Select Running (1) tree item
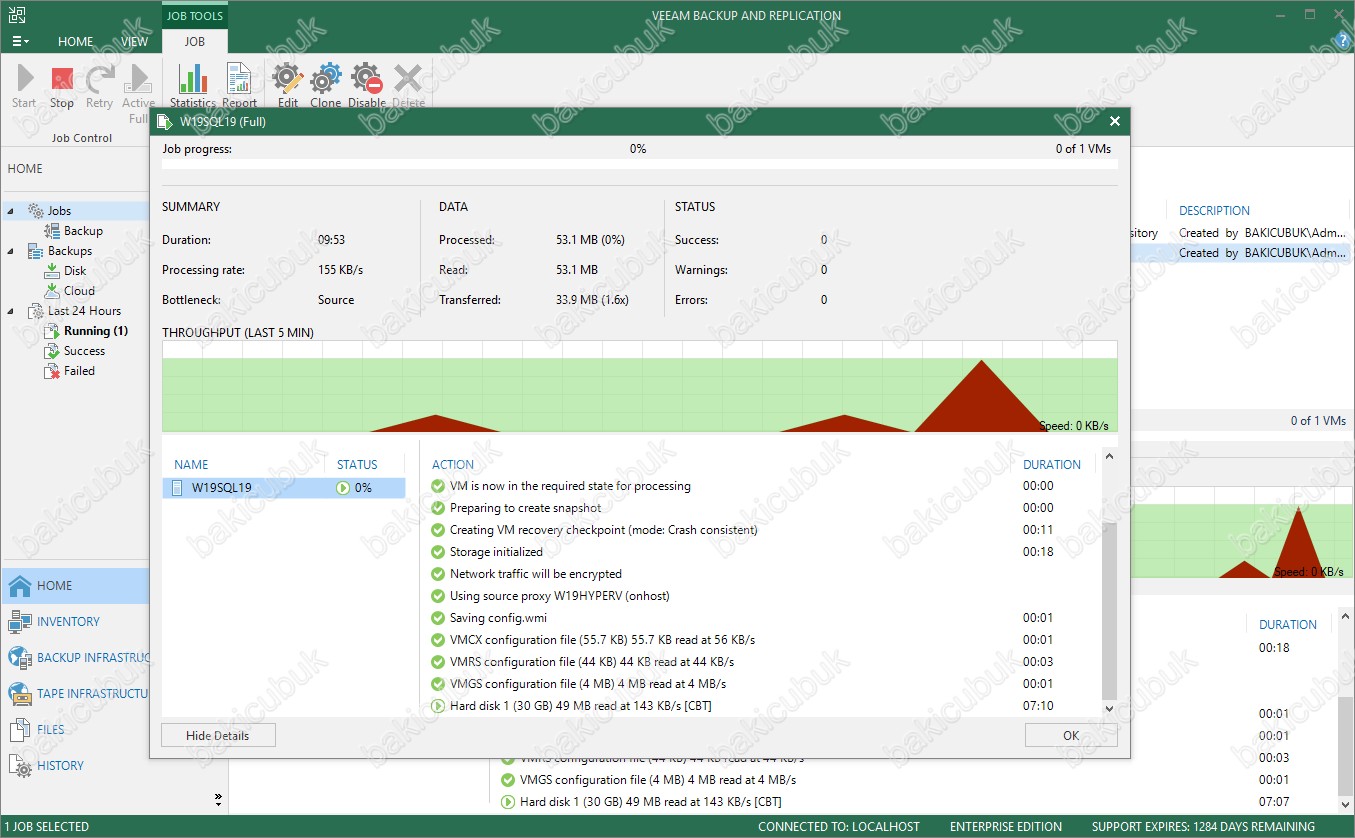 pyautogui.click(x=96, y=331)
